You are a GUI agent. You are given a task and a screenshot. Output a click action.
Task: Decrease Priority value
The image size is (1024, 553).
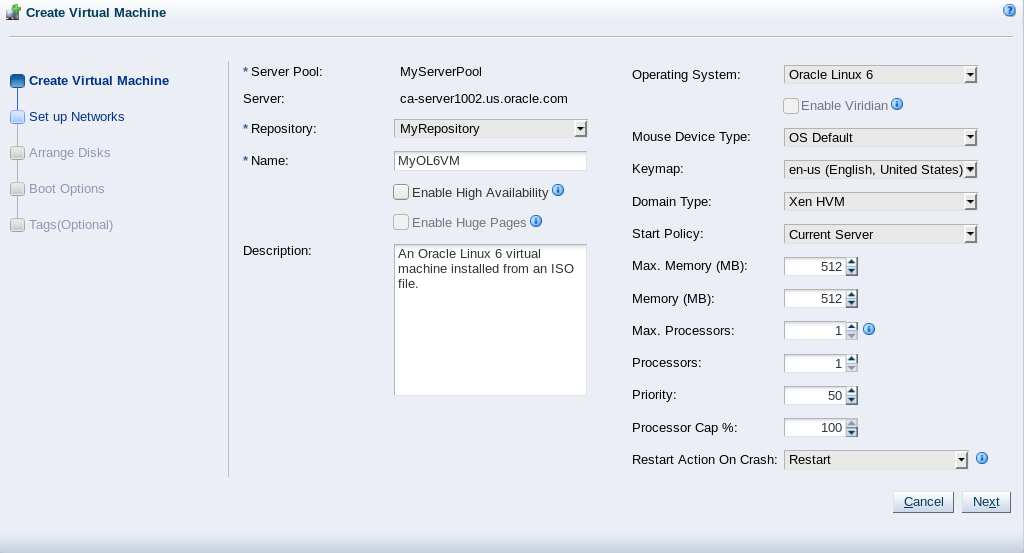coord(852,400)
